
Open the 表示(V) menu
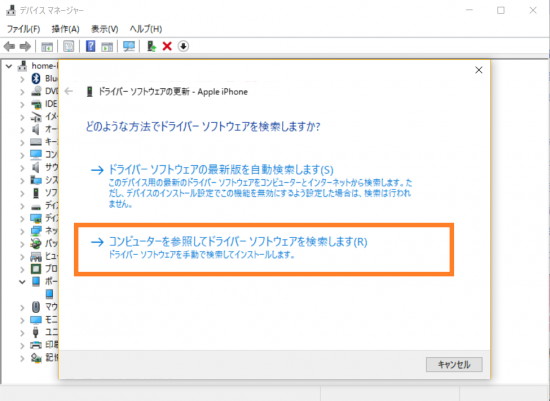pyautogui.click(x=105, y=29)
